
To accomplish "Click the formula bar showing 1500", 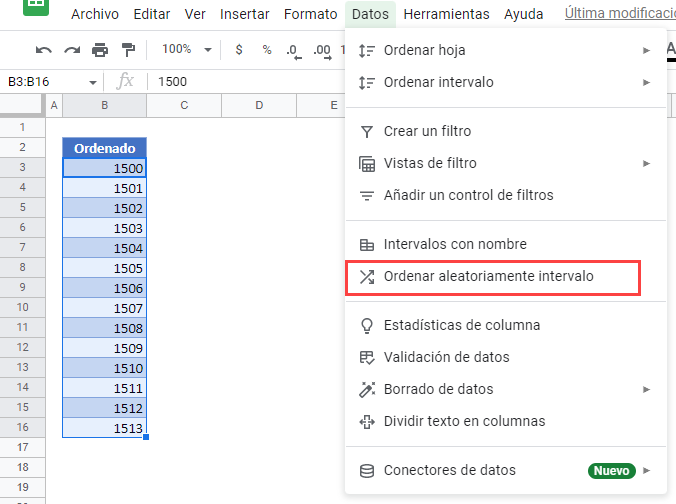I will pyautogui.click(x=246, y=81).
